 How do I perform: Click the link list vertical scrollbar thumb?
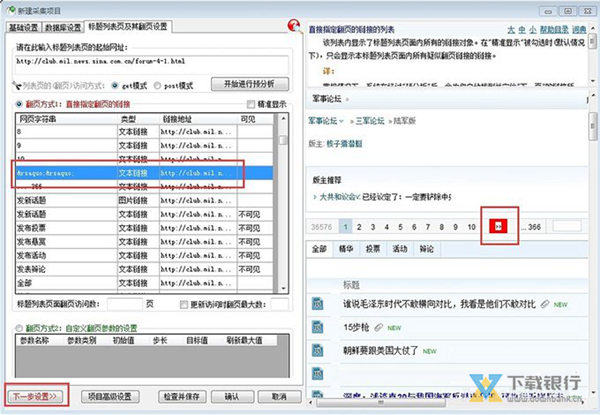(283, 140)
